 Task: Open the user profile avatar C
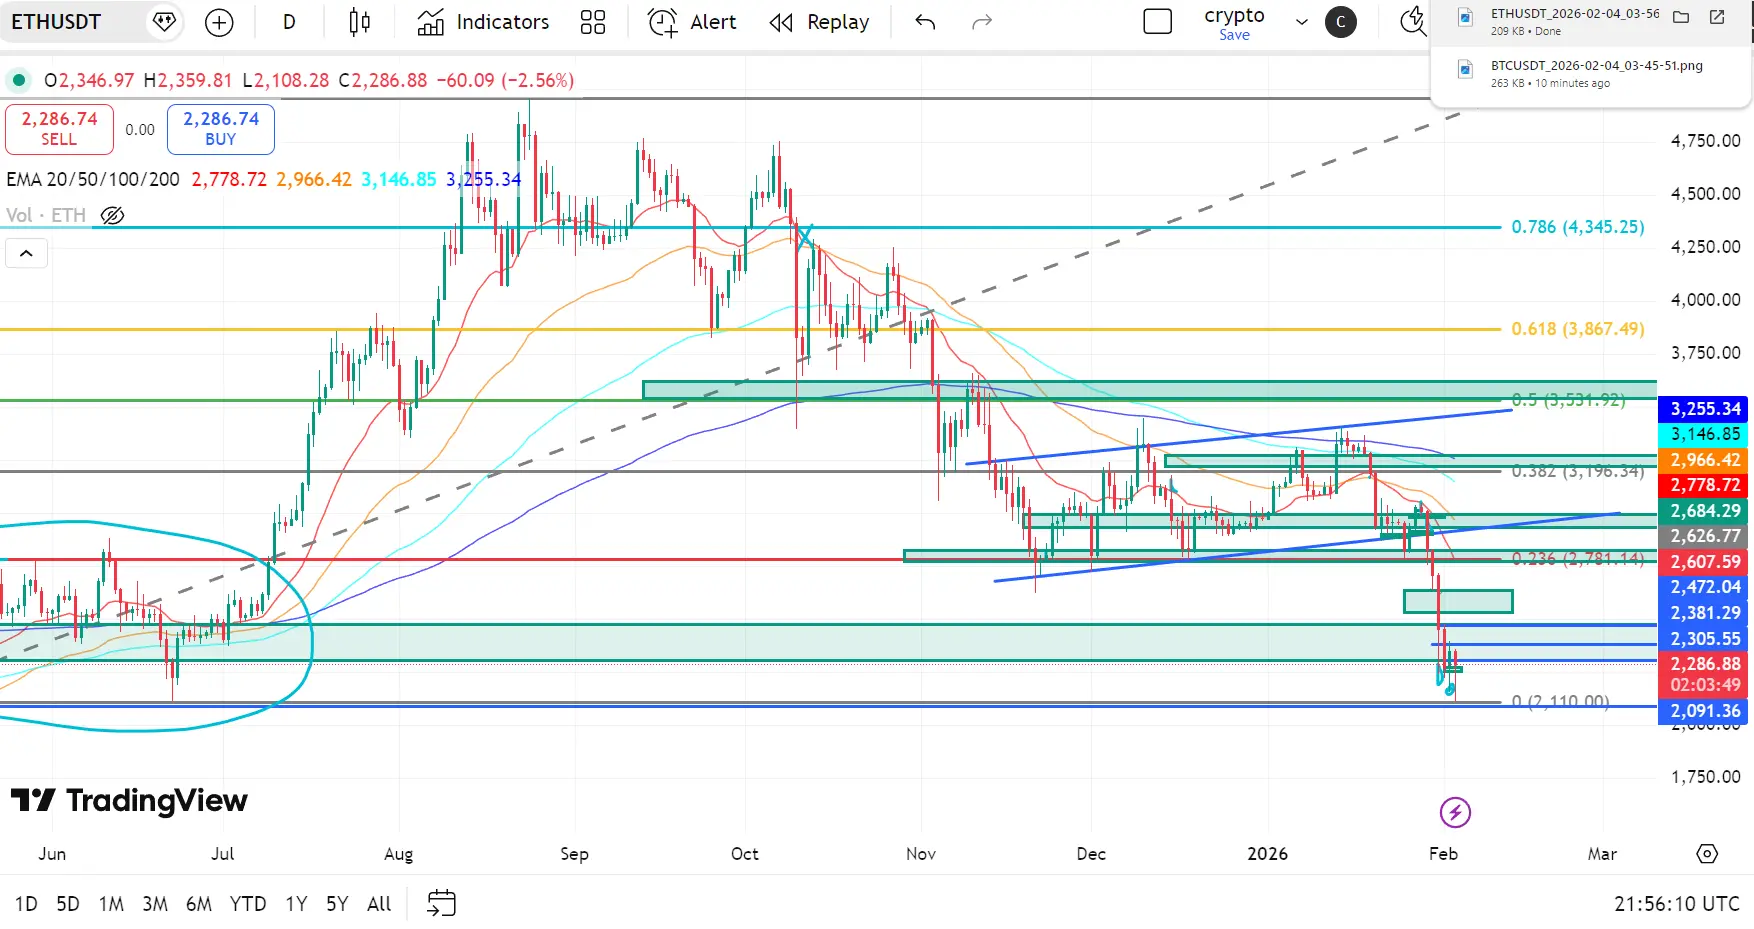click(1341, 22)
